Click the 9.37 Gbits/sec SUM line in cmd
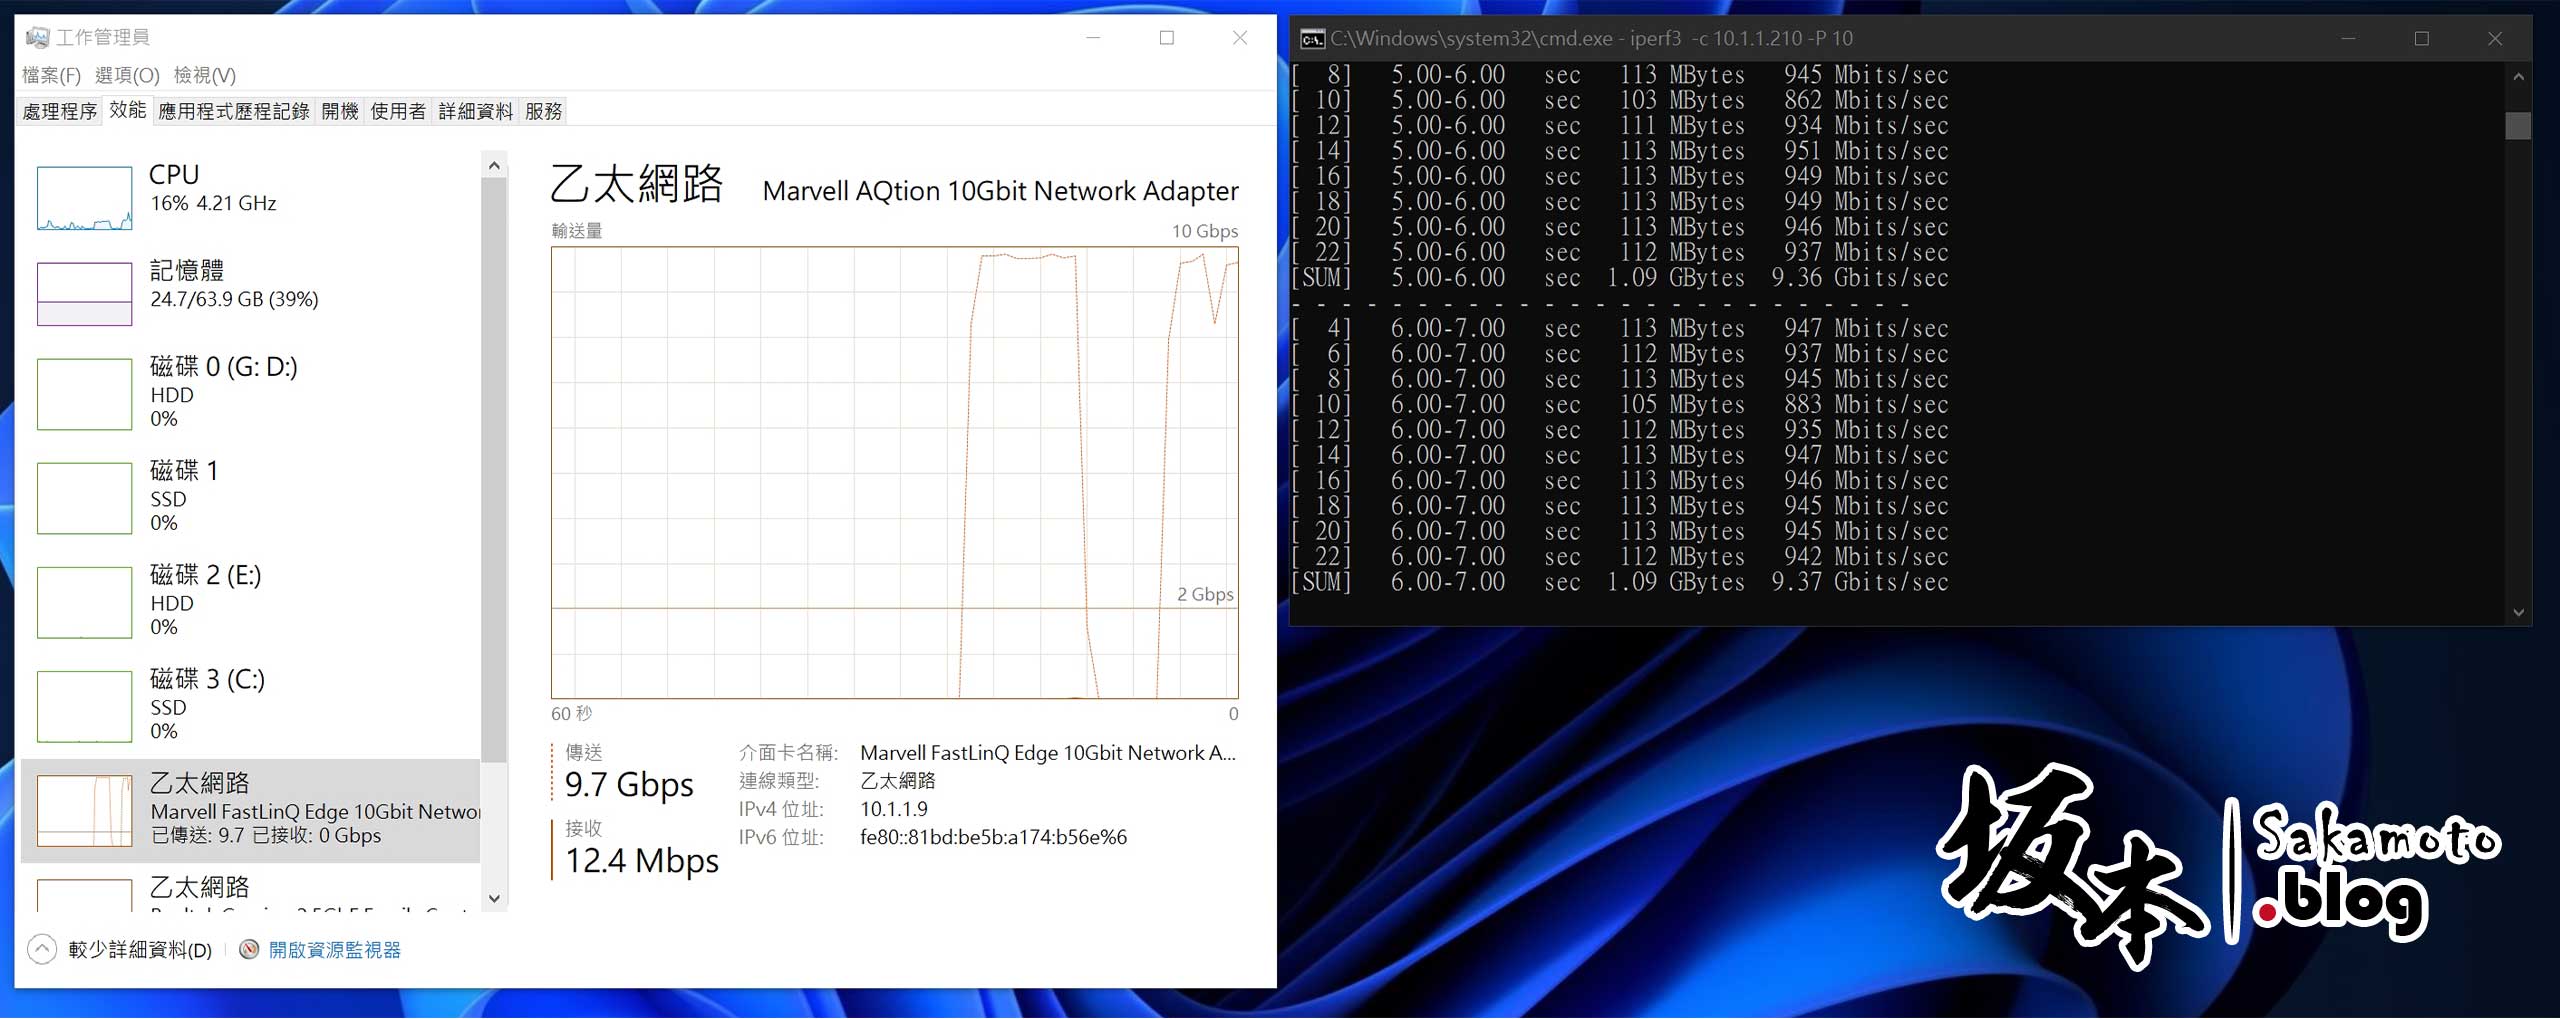Image resolution: width=2560 pixels, height=1019 pixels. (1620, 582)
